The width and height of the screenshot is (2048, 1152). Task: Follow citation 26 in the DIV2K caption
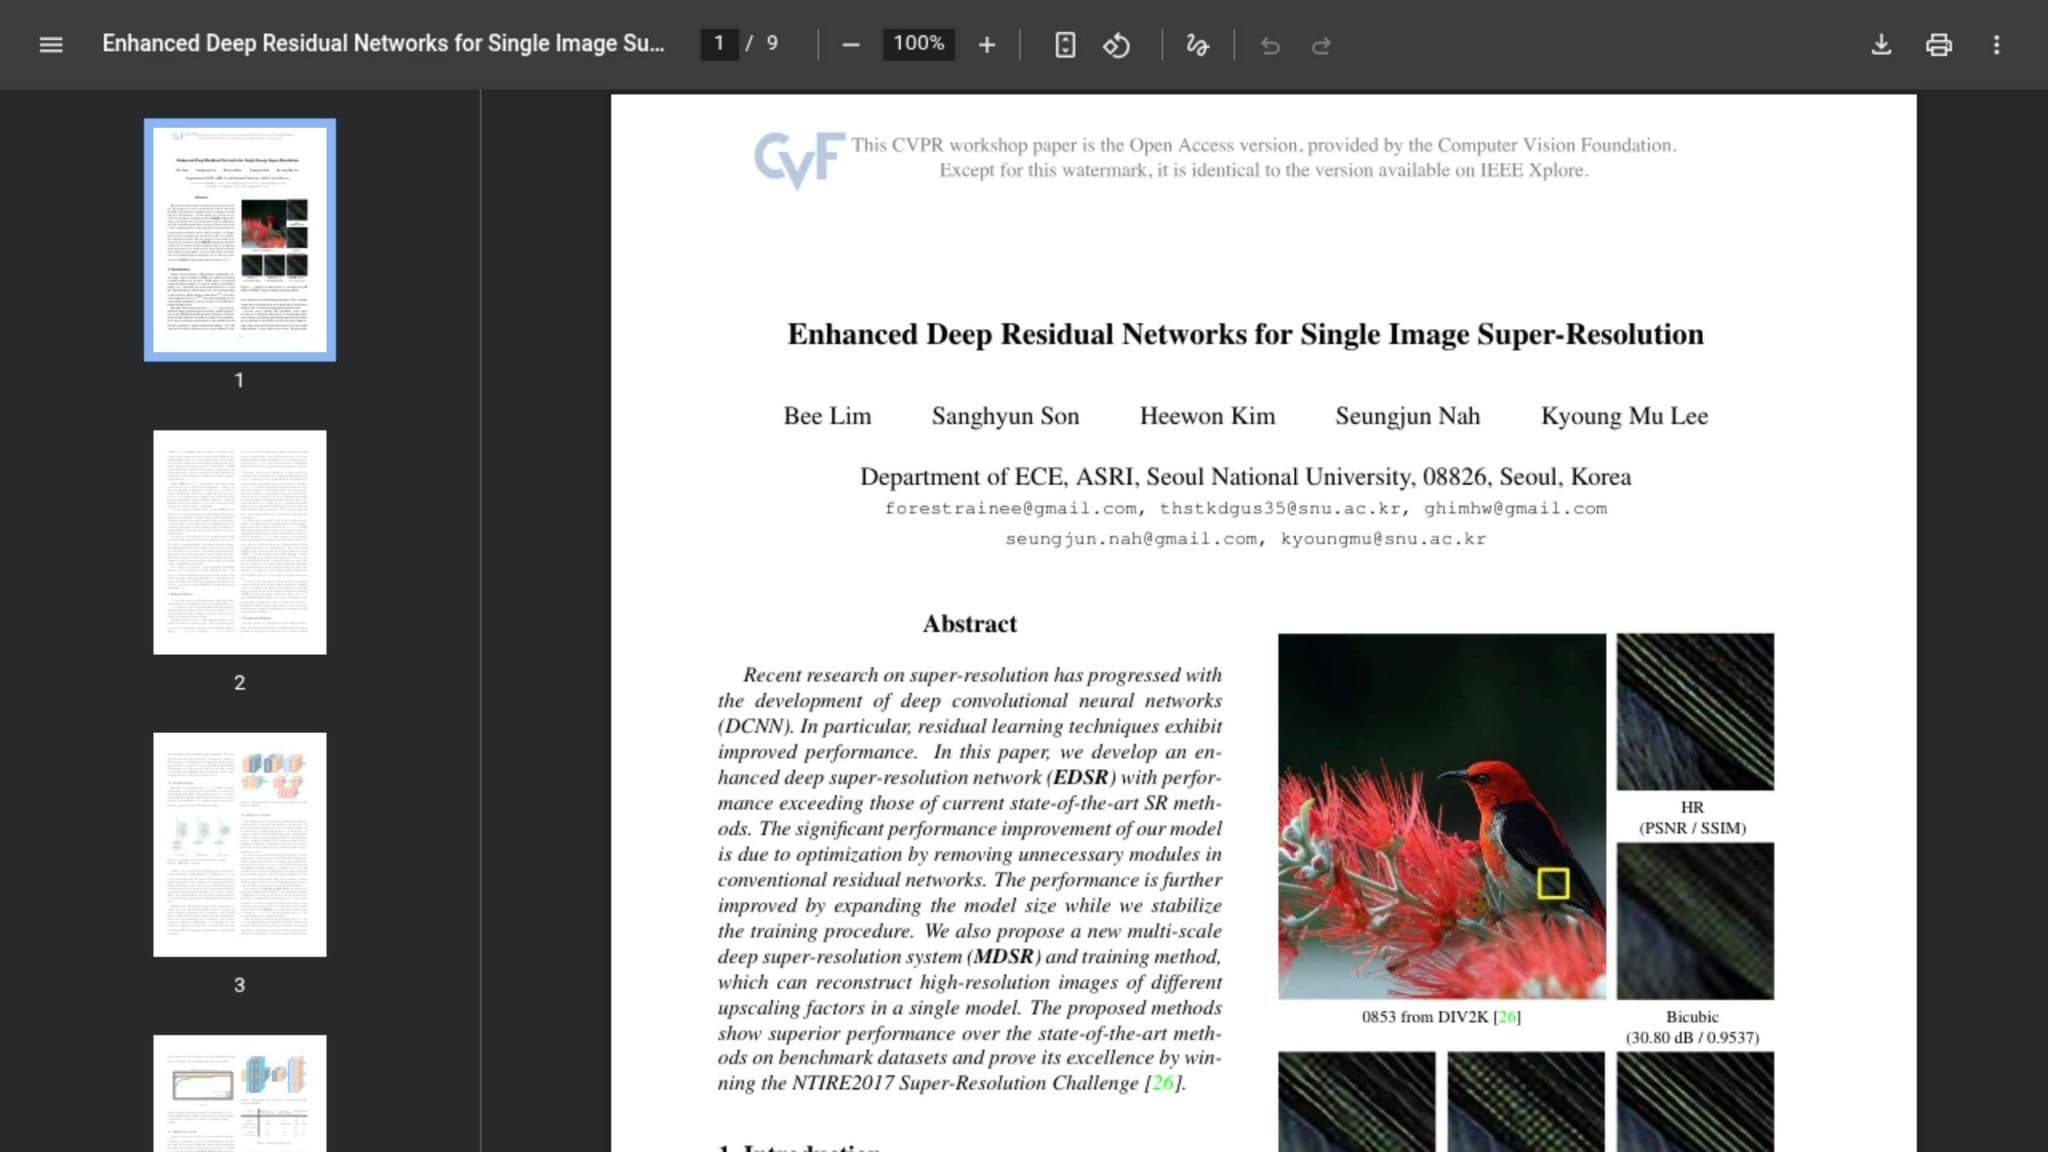click(1506, 1017)
